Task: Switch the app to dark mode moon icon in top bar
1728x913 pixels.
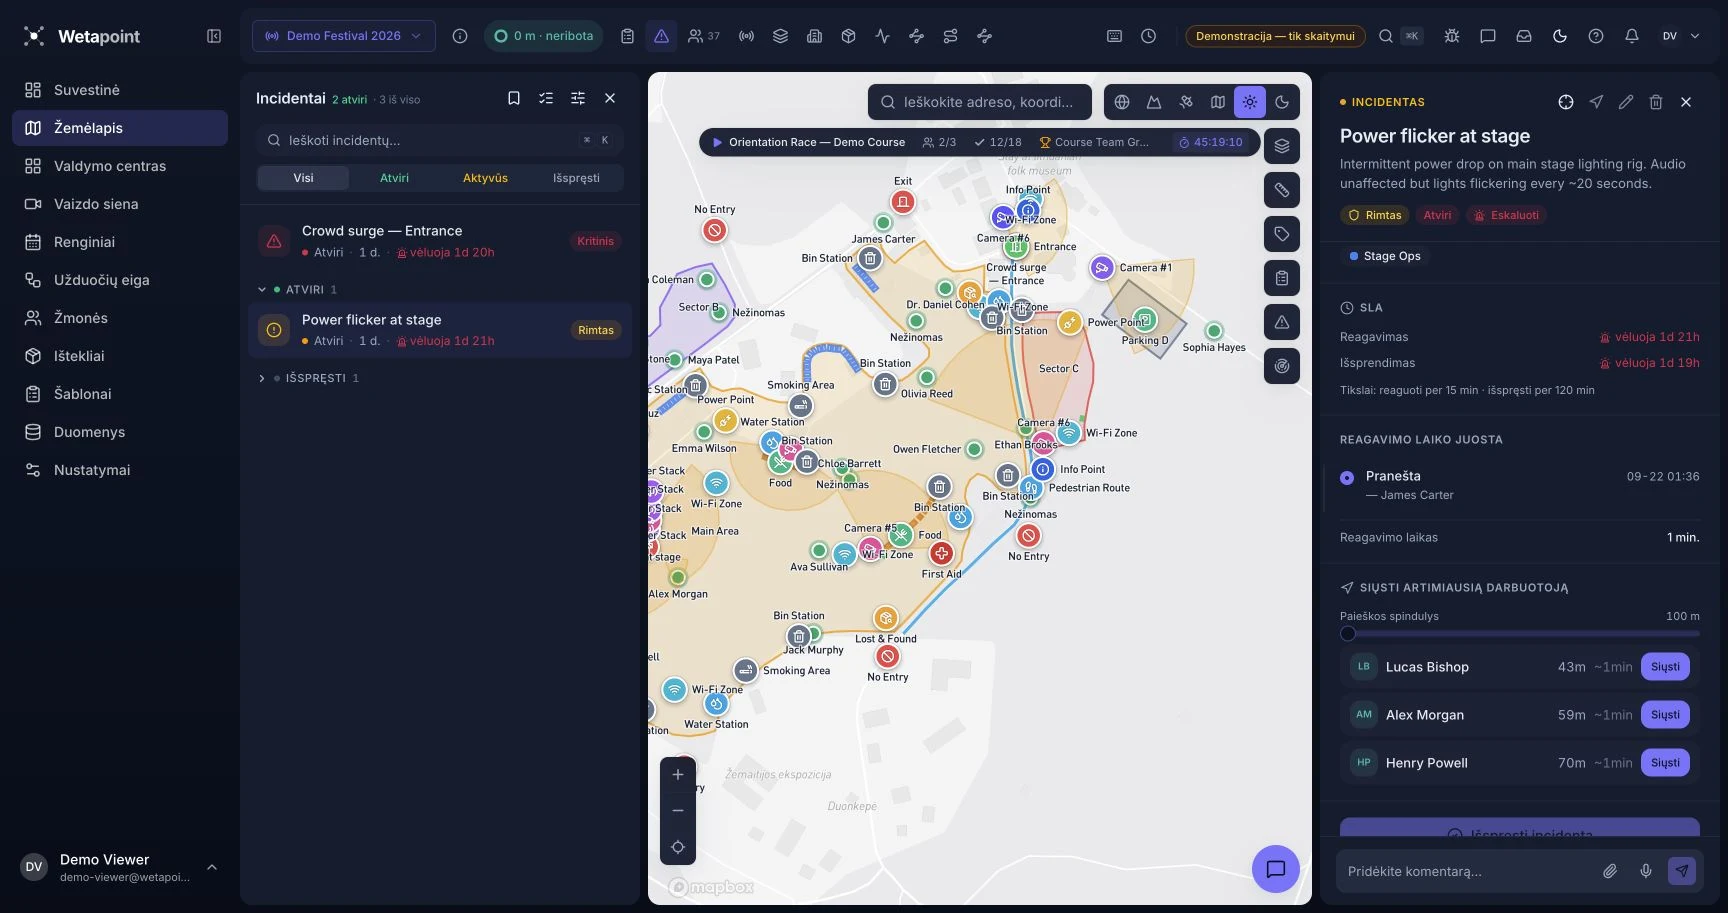Action: (x=1560, y=36)
